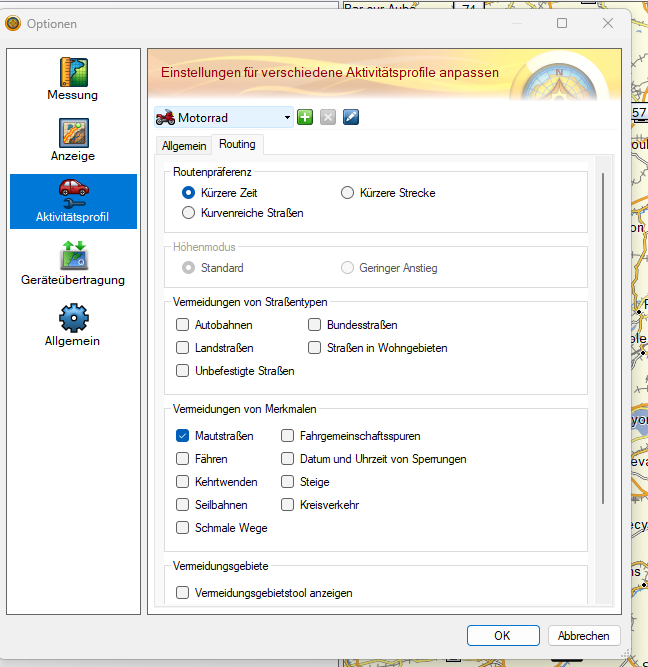Uncheck the Mautstraßen avoidance
Screen dimensions: 648x667
coord(182,436)
